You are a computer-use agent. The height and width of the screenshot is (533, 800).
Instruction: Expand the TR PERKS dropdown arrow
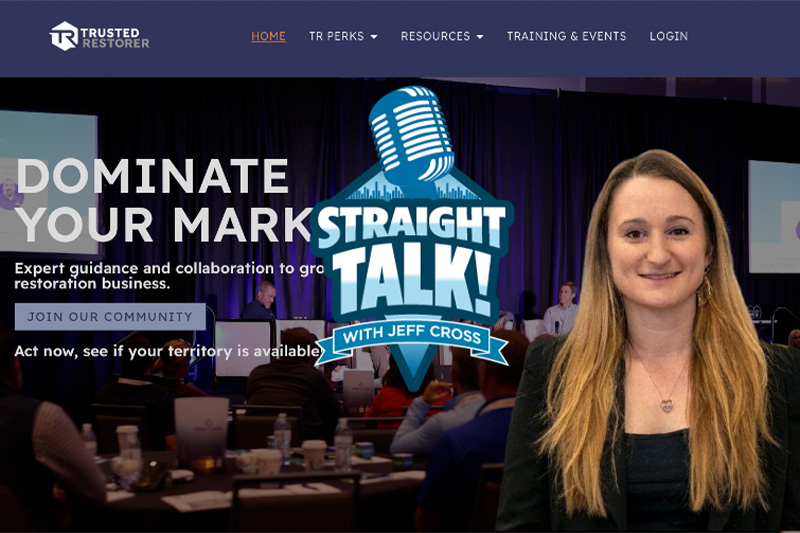point(374,37)
